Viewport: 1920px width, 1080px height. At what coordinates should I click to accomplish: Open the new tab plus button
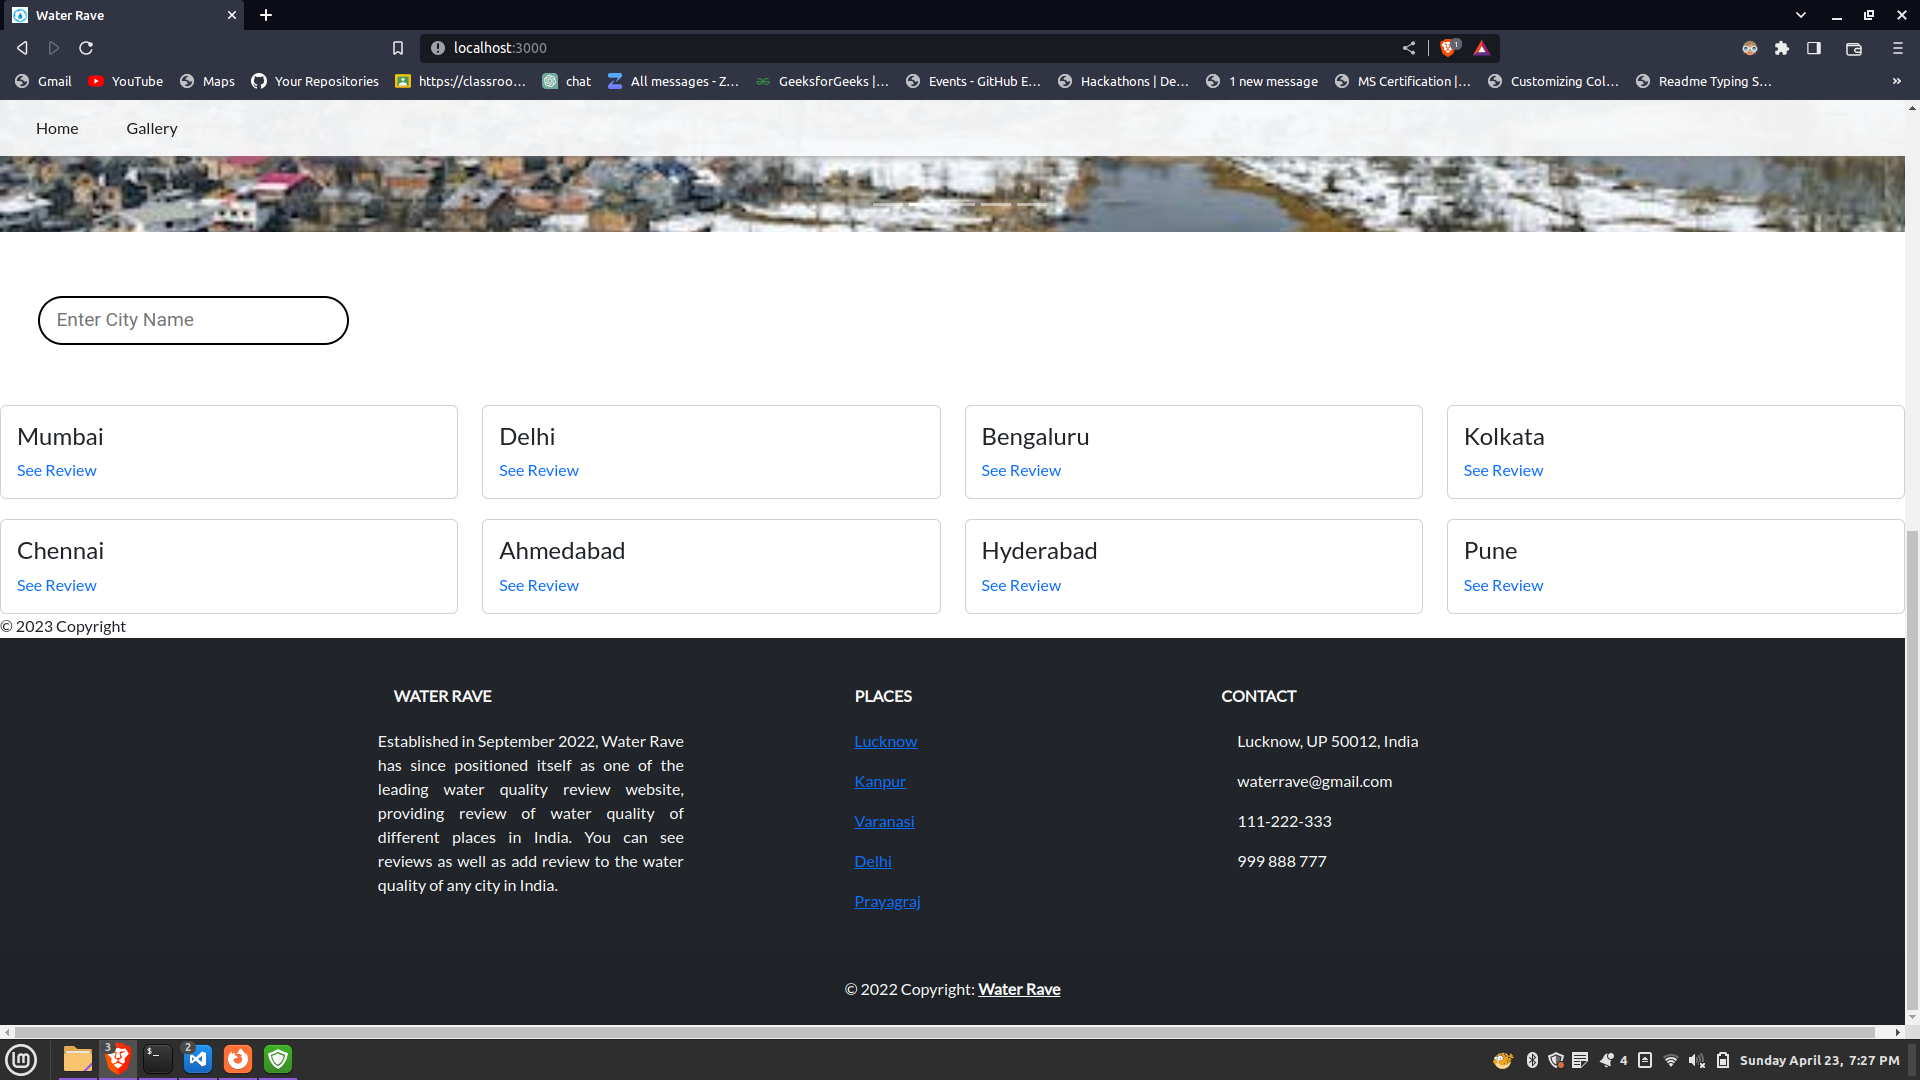[266, 15]
